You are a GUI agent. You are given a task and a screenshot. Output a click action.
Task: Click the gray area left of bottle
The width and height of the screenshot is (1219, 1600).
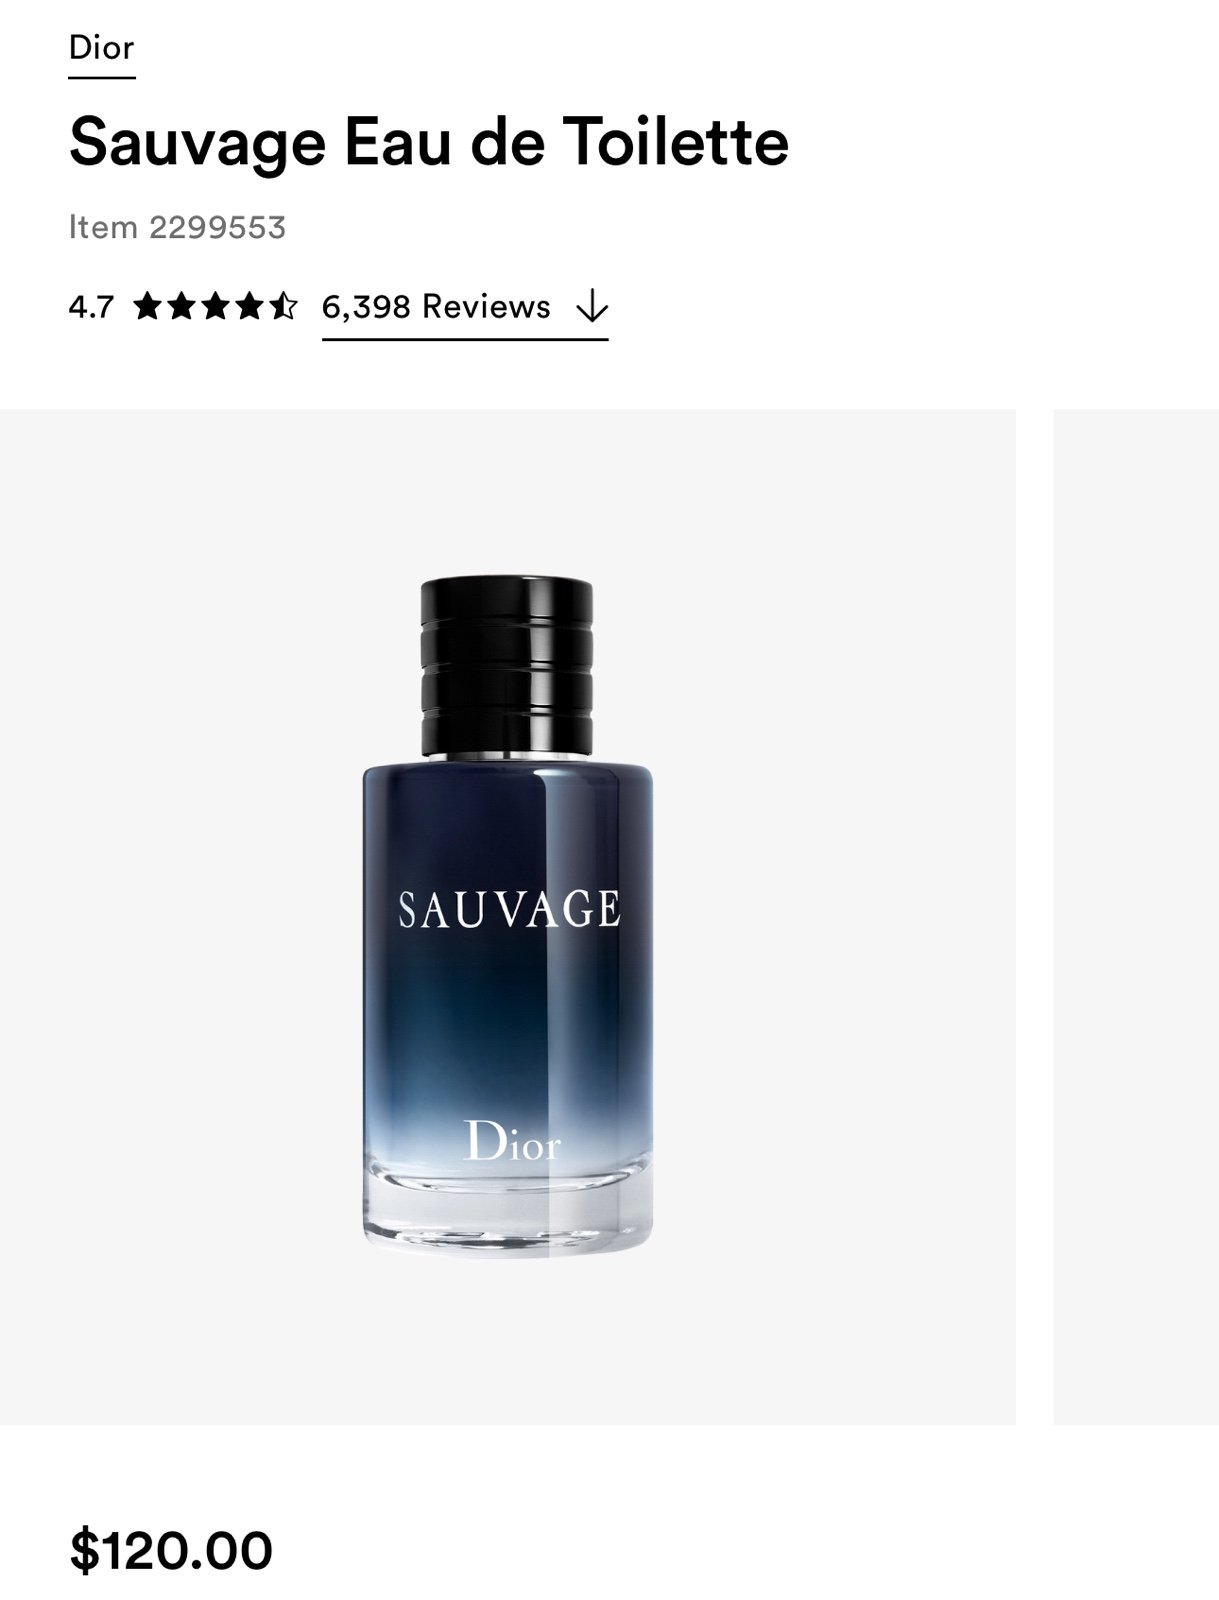[x=180, y=916]
